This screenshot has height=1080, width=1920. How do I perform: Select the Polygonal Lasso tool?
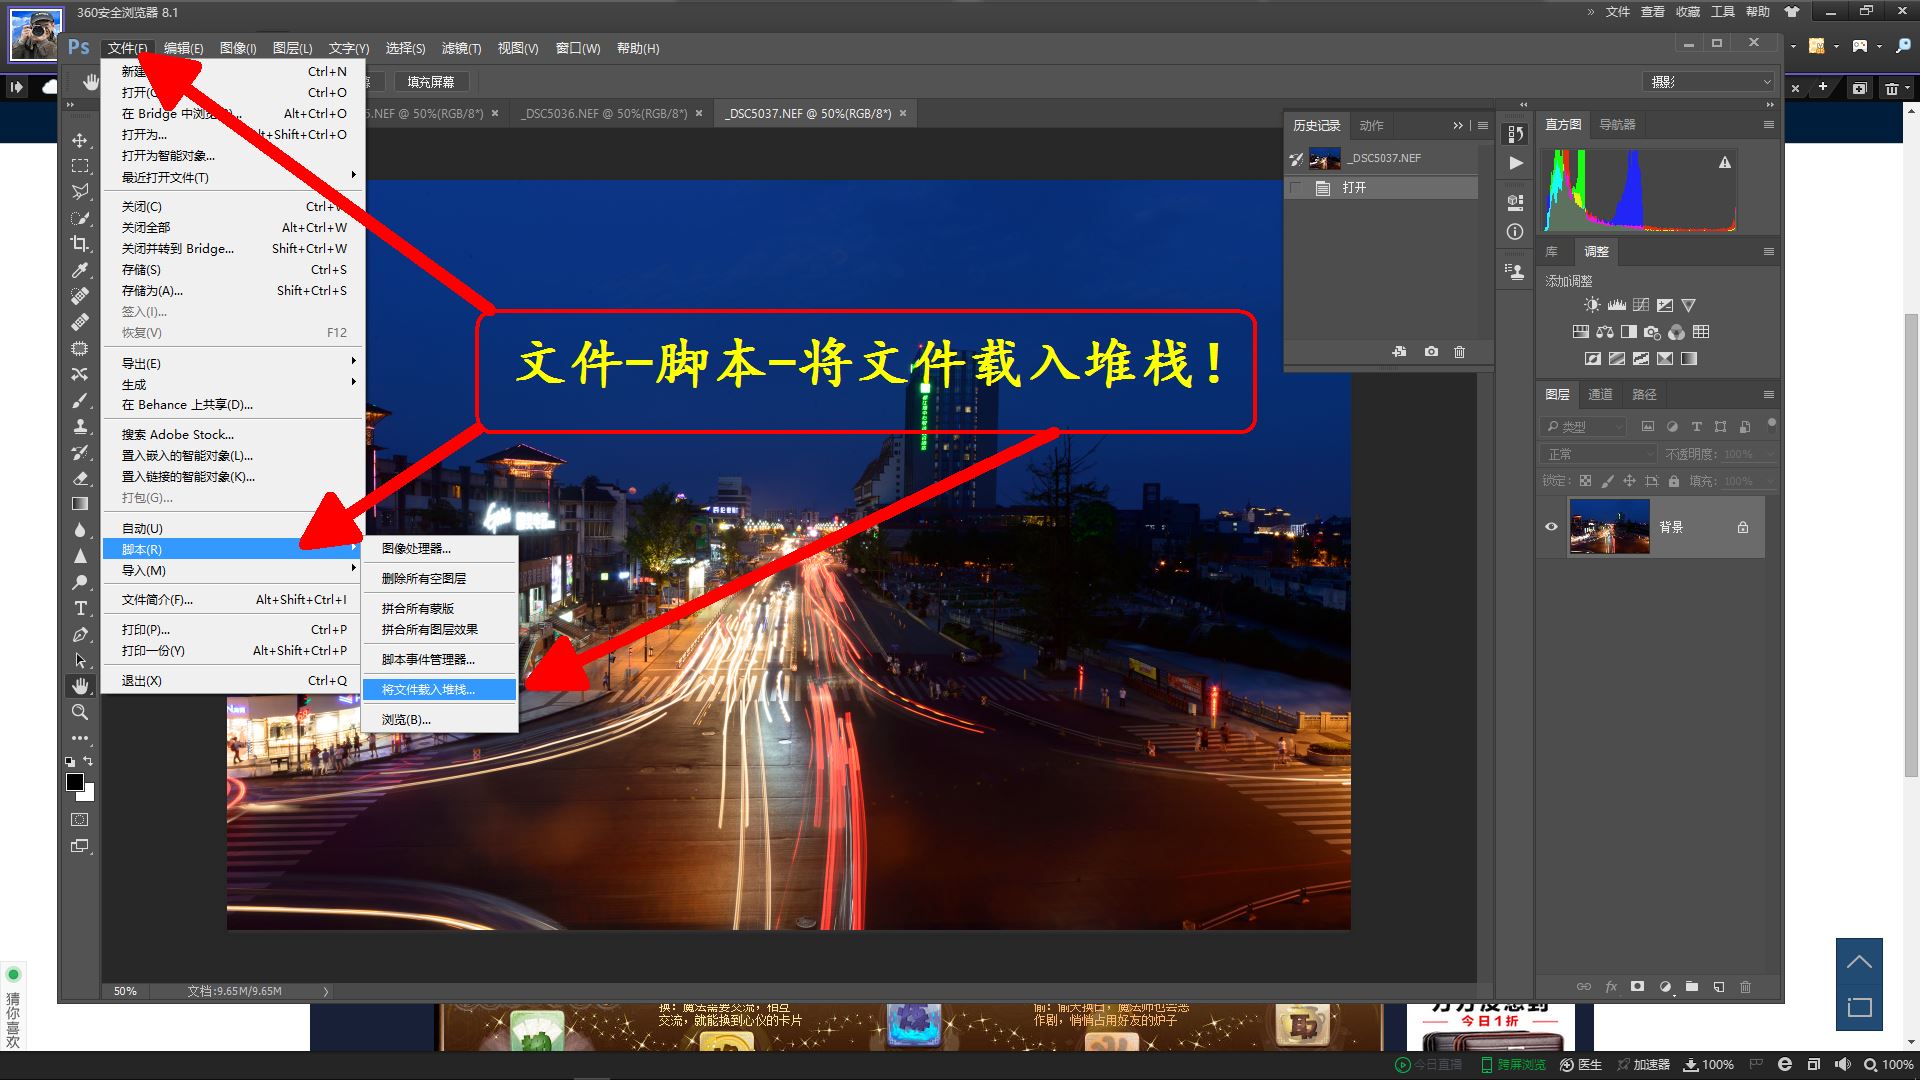point(80,192)
